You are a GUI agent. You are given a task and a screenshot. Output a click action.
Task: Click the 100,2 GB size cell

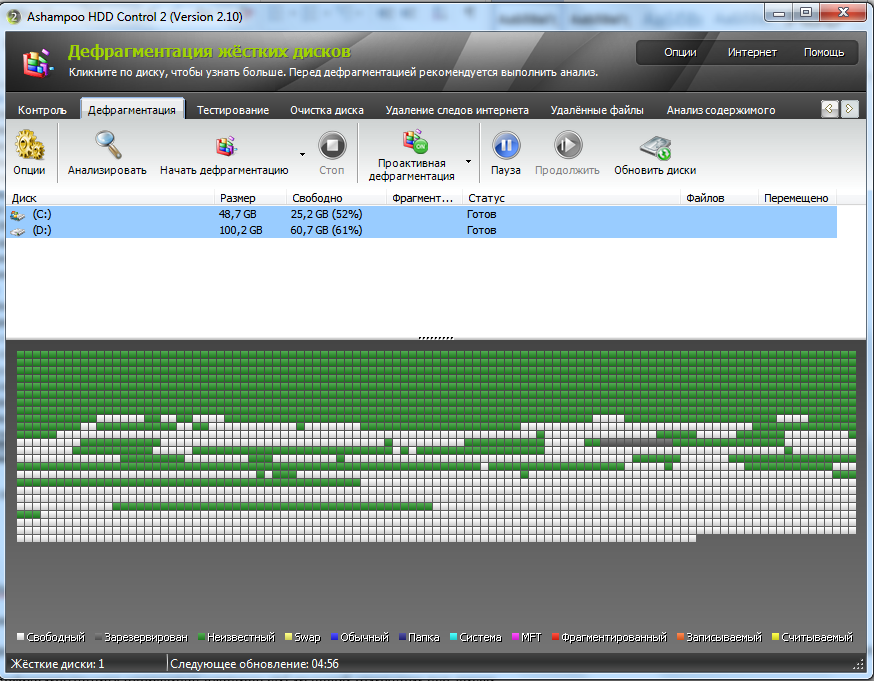click(x=241, y=230)
